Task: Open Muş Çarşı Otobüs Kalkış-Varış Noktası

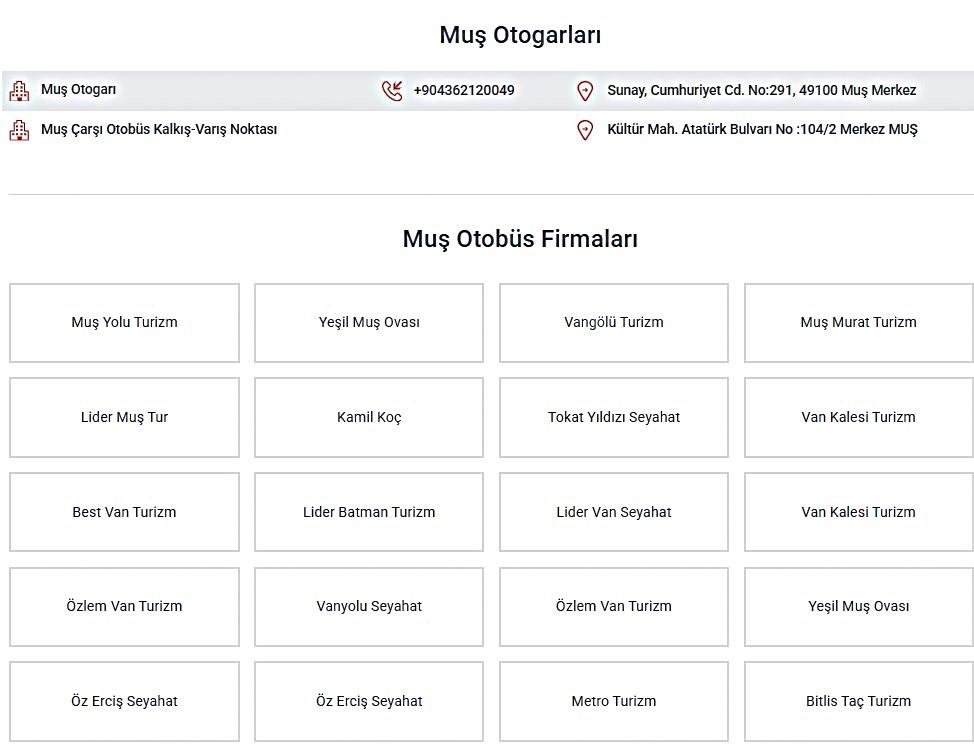Action: pos(159,129)
